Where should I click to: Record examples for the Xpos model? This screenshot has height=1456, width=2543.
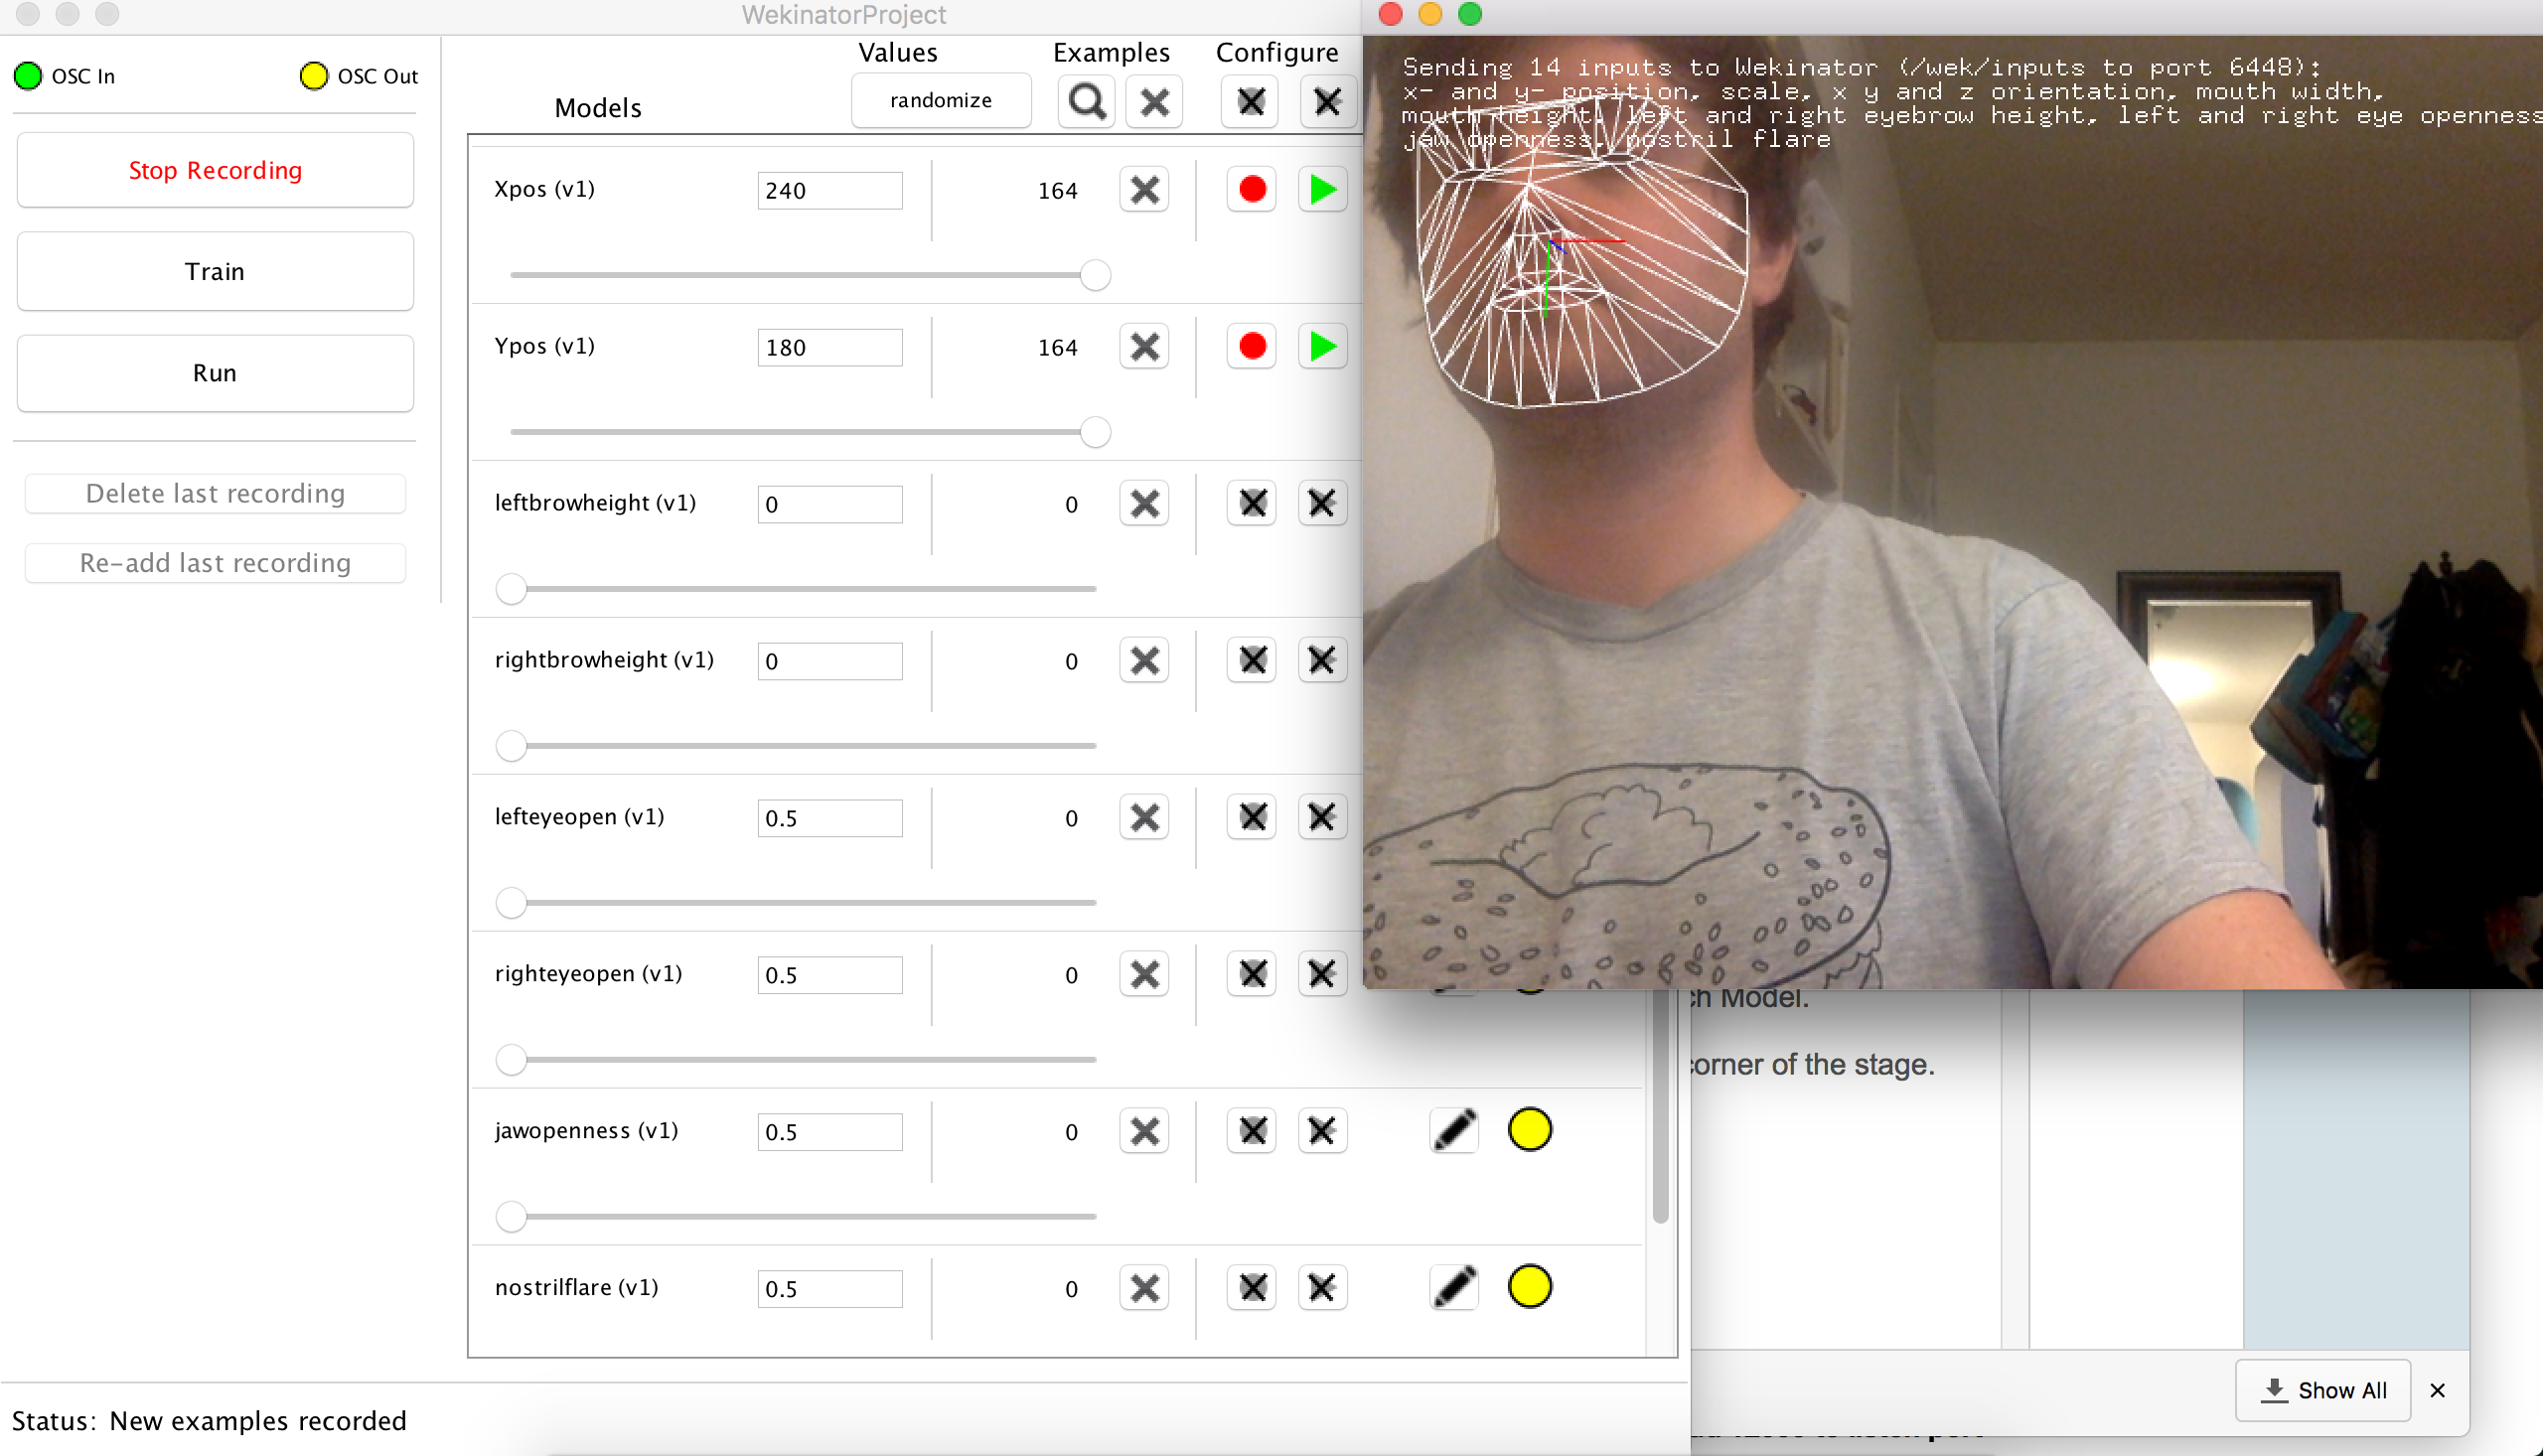click(1251, 189)
